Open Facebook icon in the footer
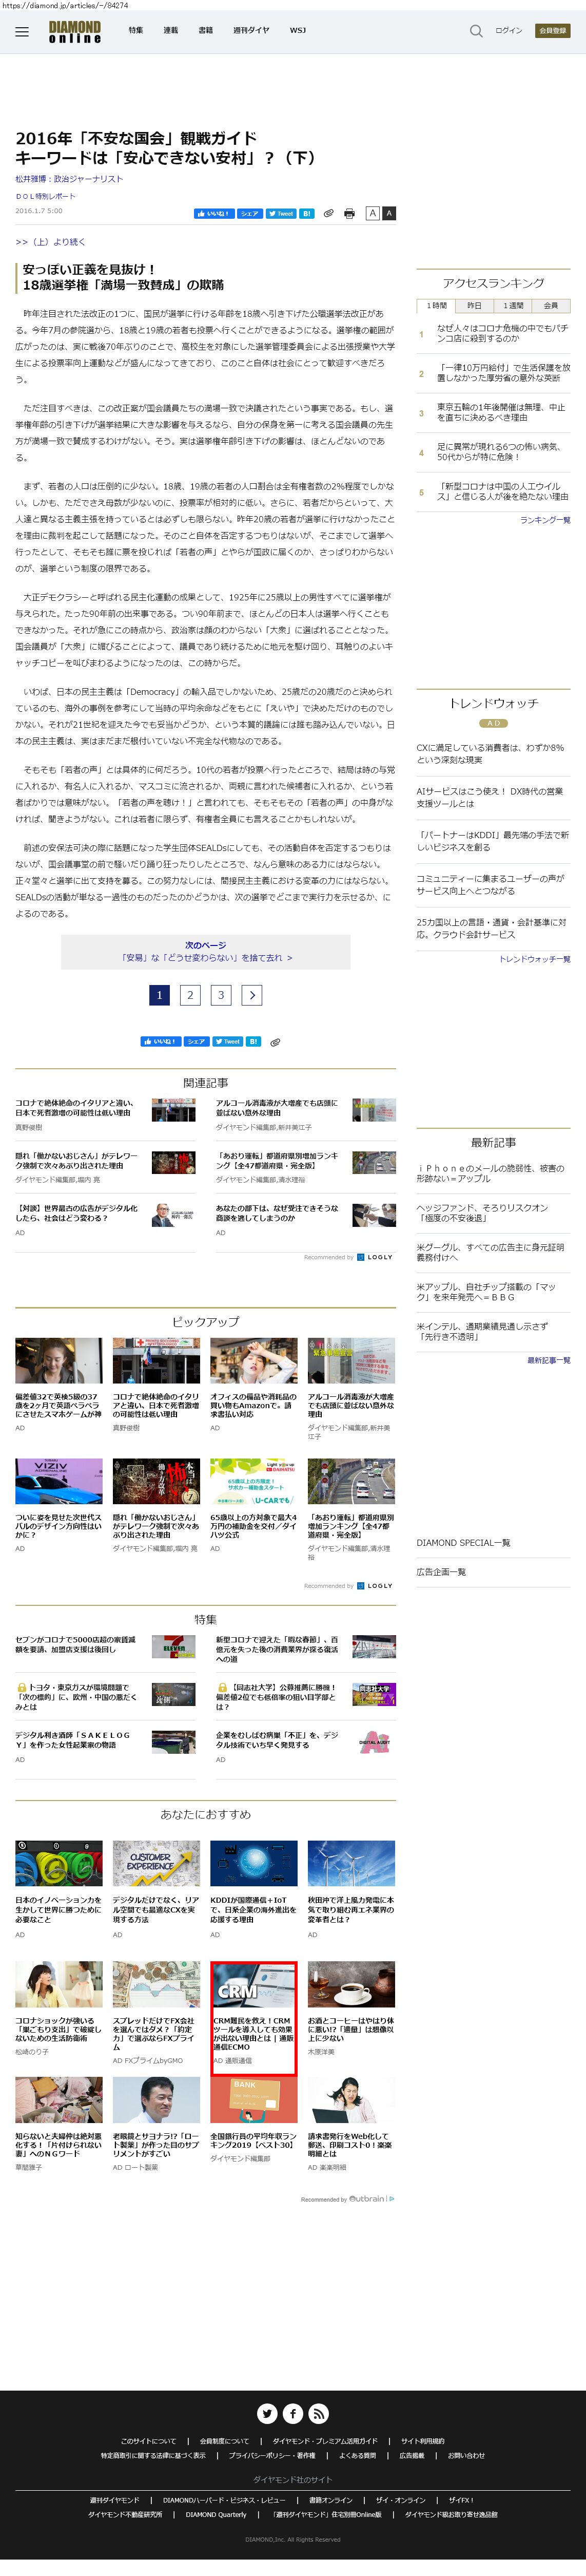Screen dimensions: 586x2576 (293, 2413)
